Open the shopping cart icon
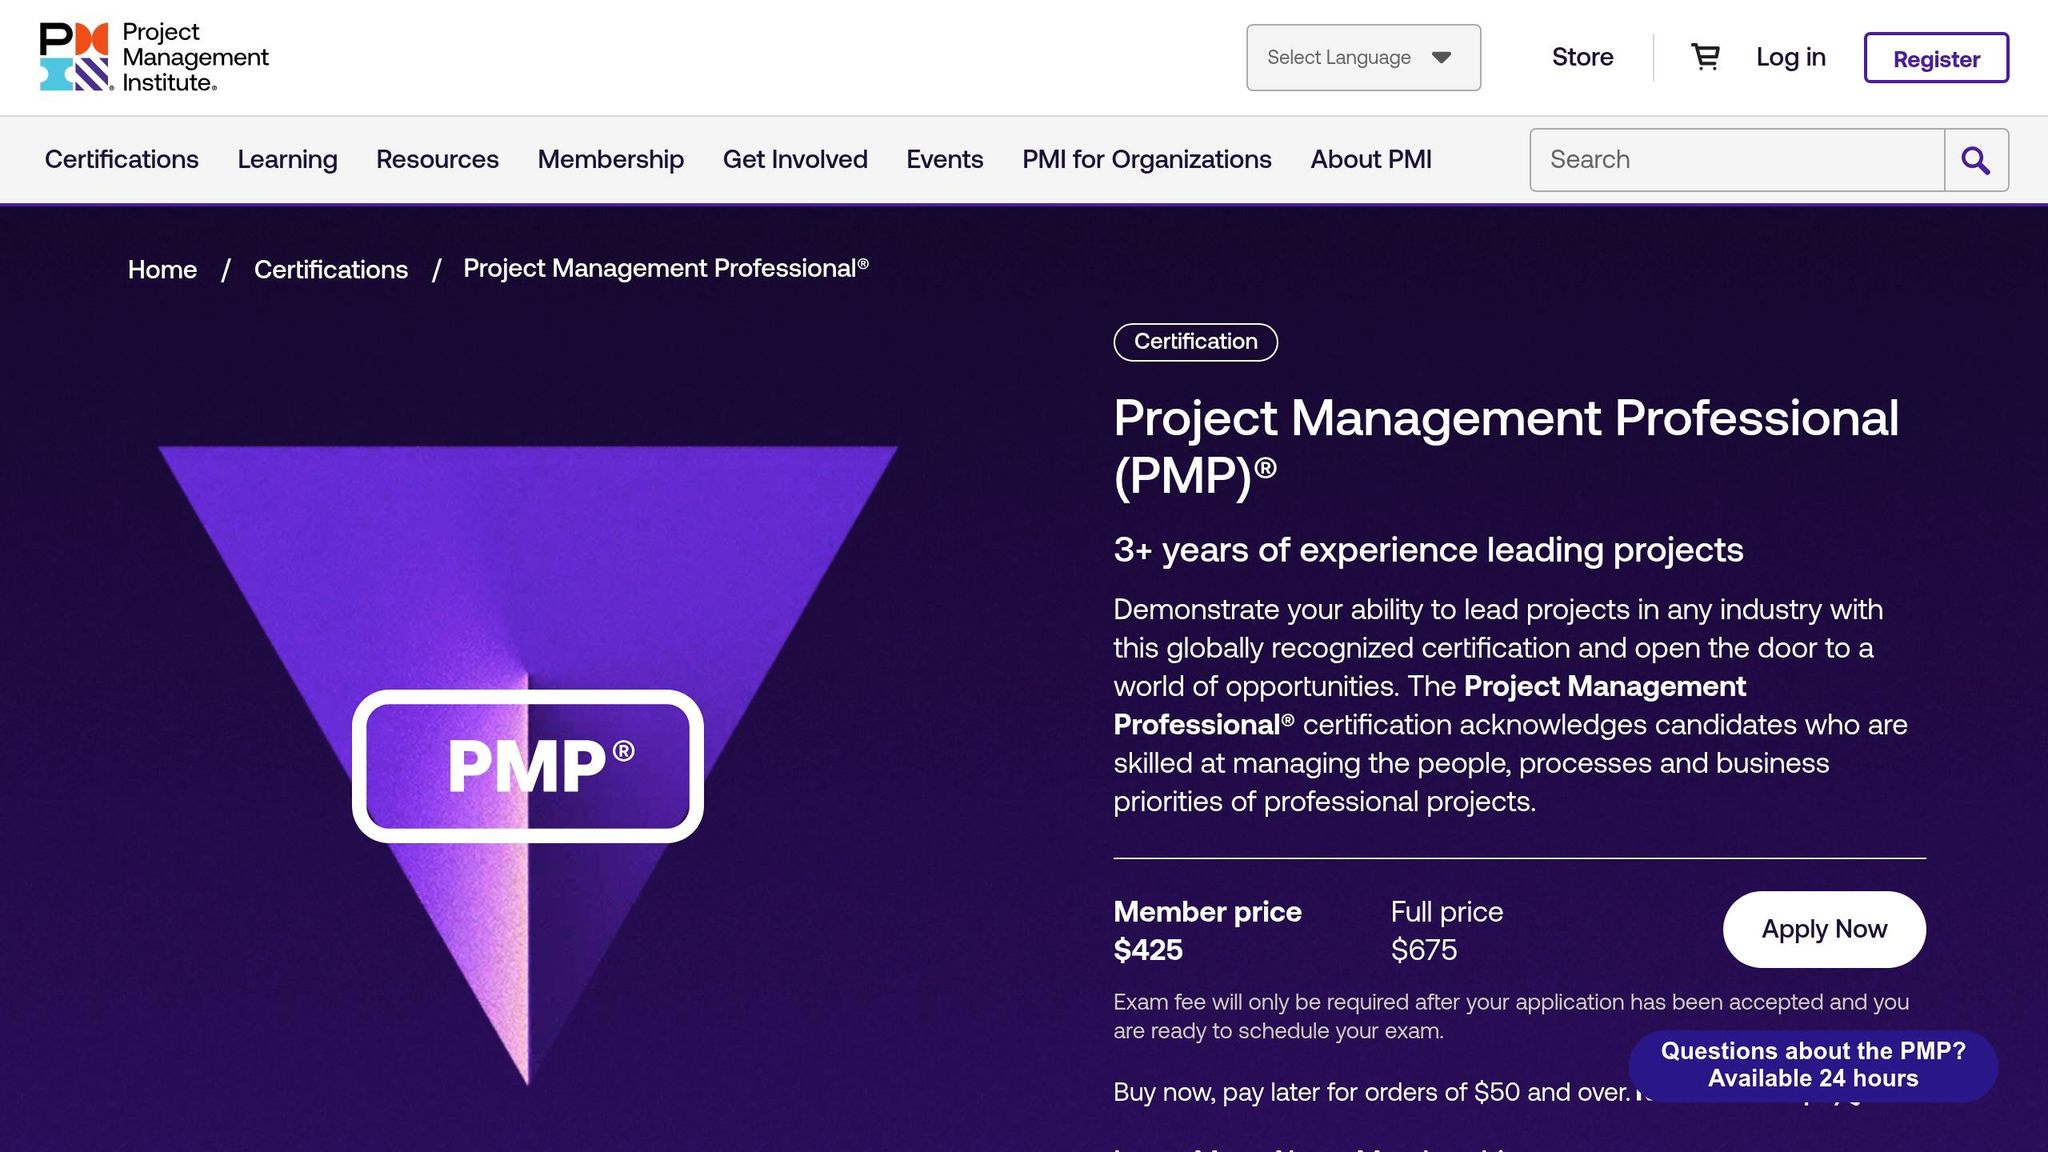Screen dimensions: 2048x1152 coord(1705,57)
